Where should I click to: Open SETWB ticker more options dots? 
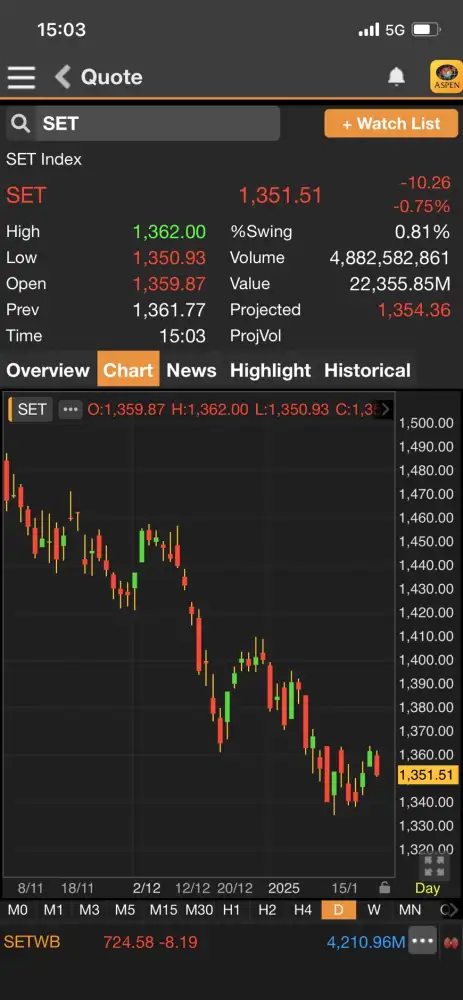(x=423, y=941)
